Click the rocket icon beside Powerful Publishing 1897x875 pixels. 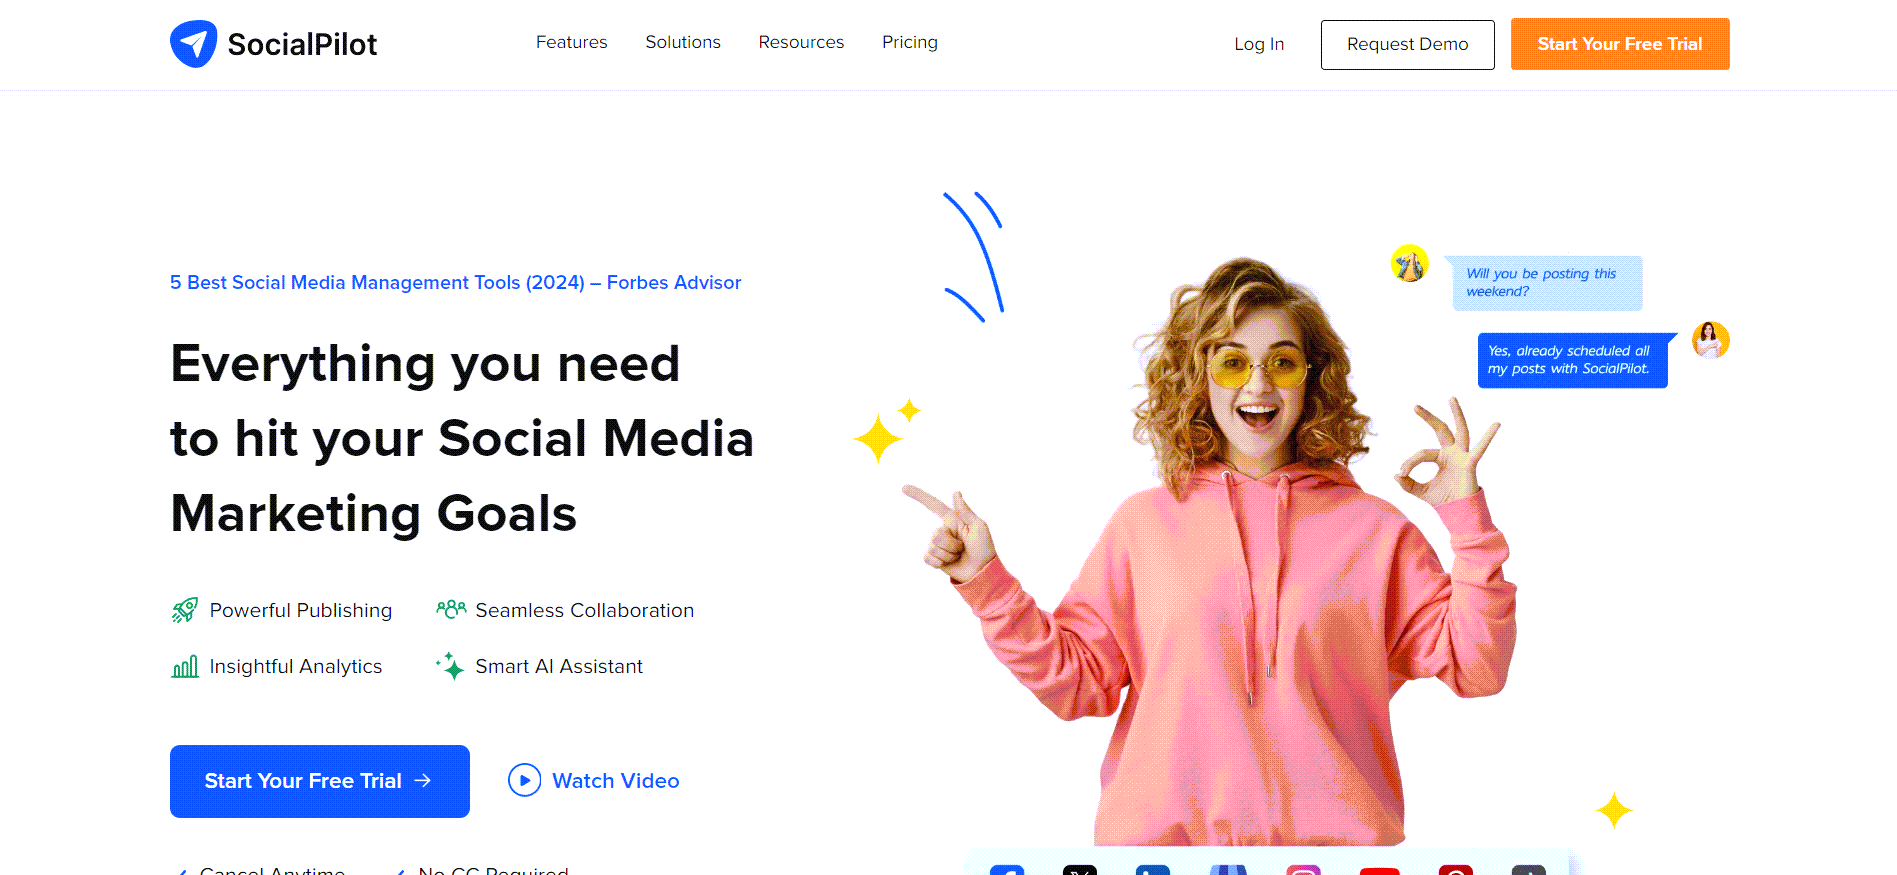click(x=185, y=610)
